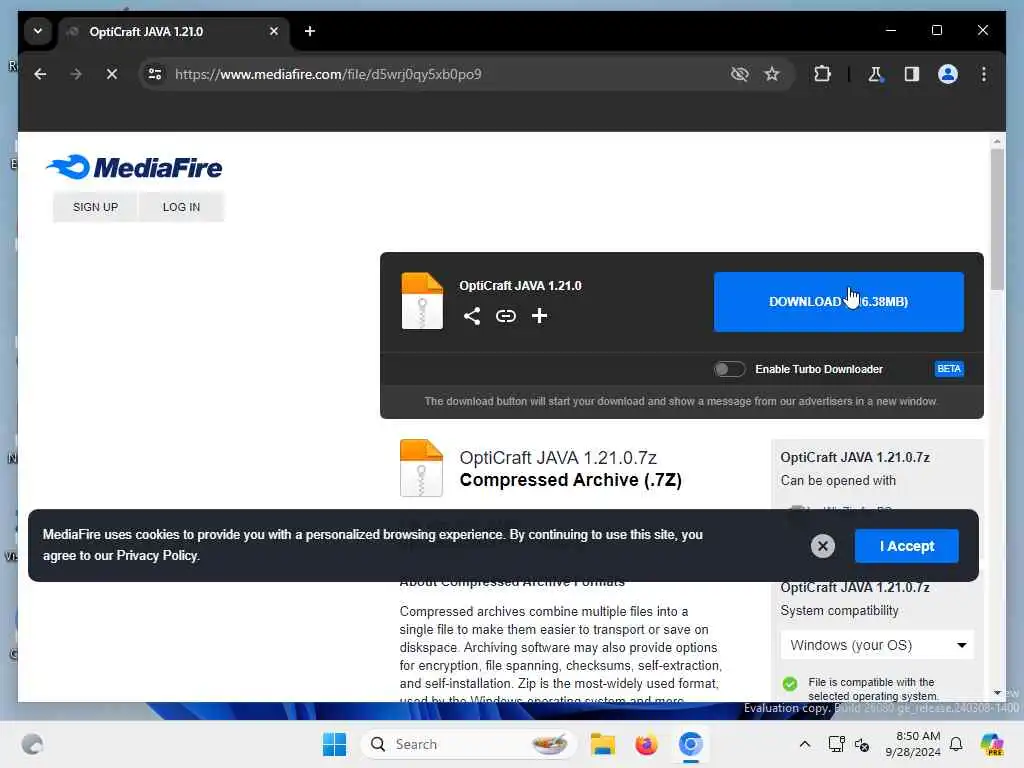1024x768 pixels.
Task: Click the Chrome icon in the taskbar
Action: pyautogui.click(x=690, y=744)
